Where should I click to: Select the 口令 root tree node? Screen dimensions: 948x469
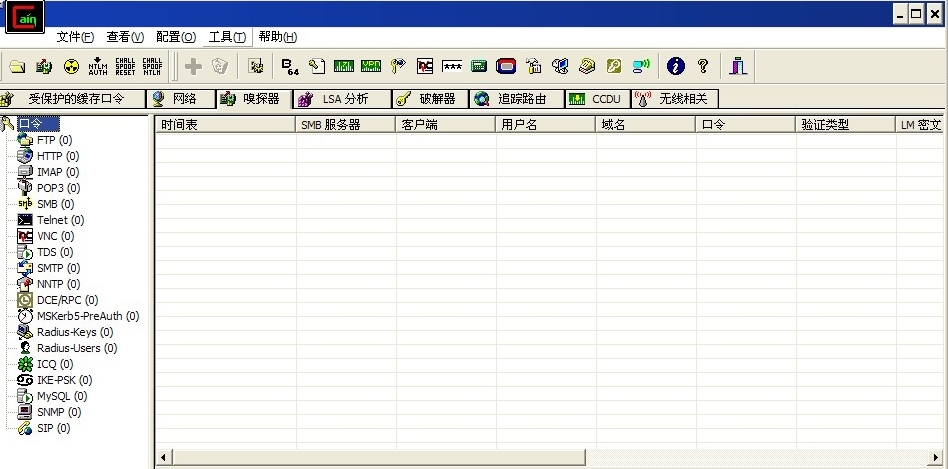(38, 124)
